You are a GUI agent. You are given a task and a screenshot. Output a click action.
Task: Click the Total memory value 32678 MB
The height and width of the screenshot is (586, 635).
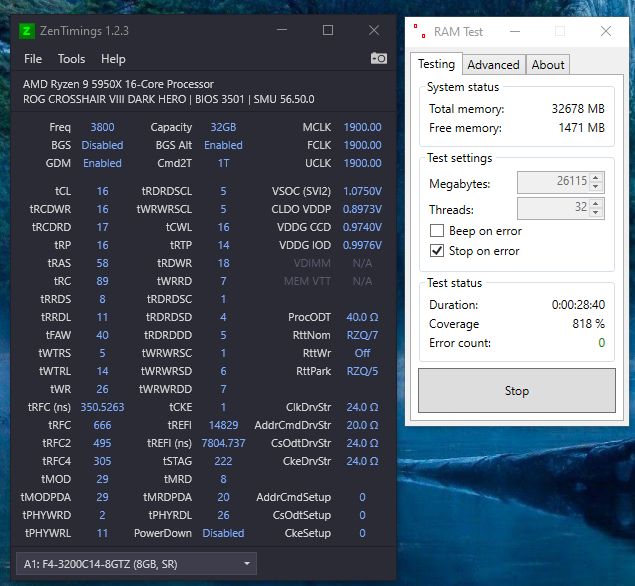(x=578, y=109)
